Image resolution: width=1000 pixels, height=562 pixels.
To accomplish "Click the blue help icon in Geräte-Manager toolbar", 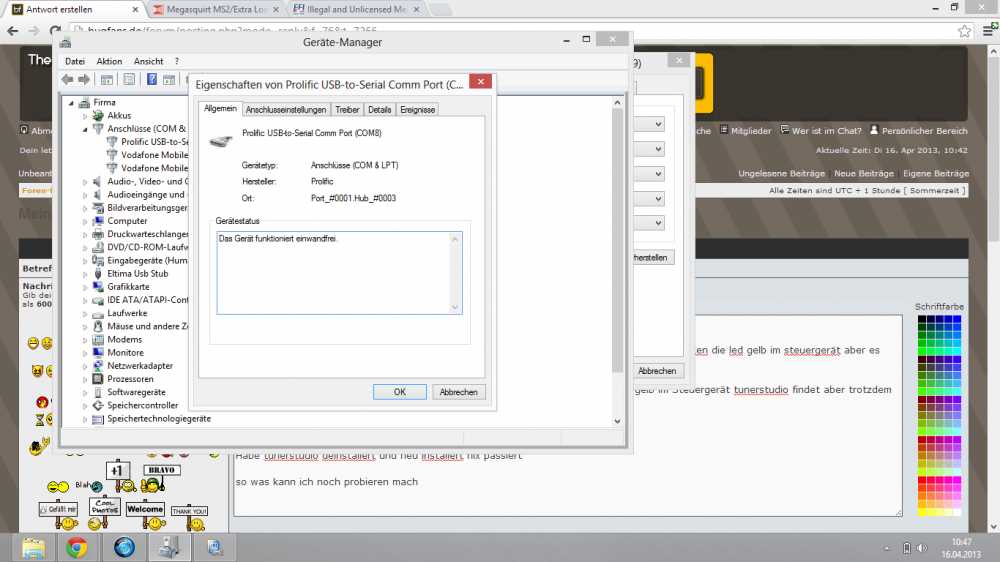I will [x=152, y=79].
